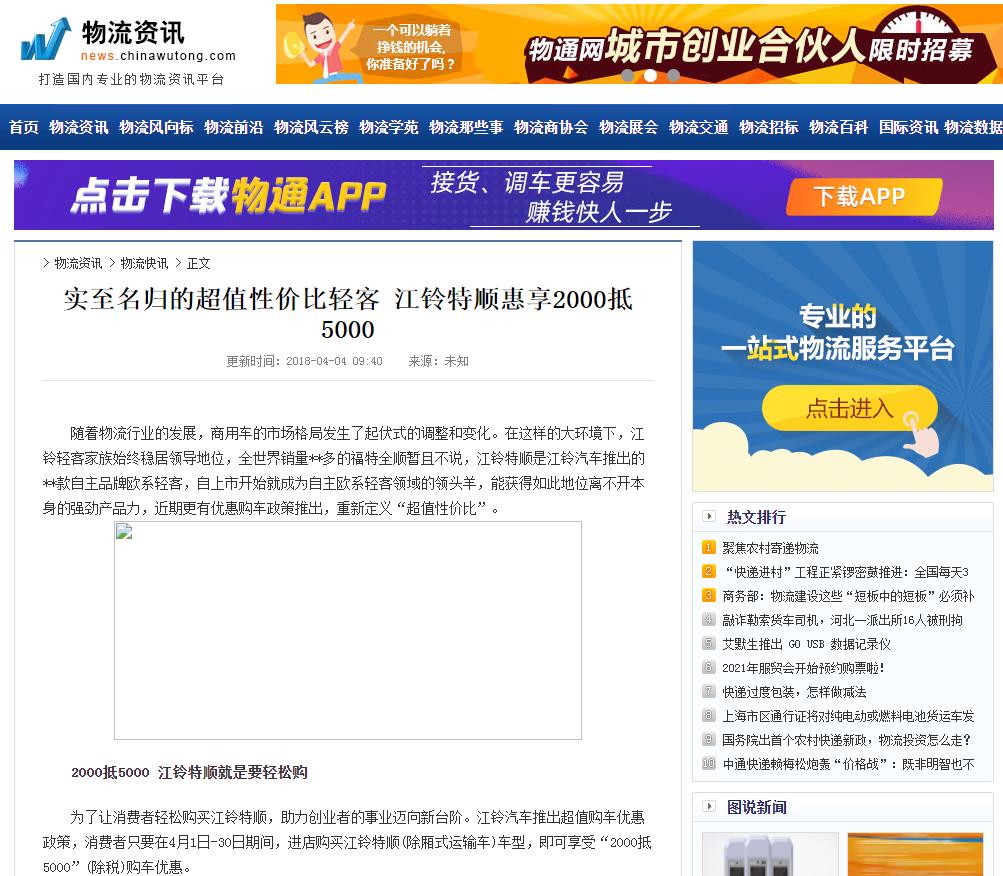Click the 物流资讯 breadcrumb link

tap(78, 263)
